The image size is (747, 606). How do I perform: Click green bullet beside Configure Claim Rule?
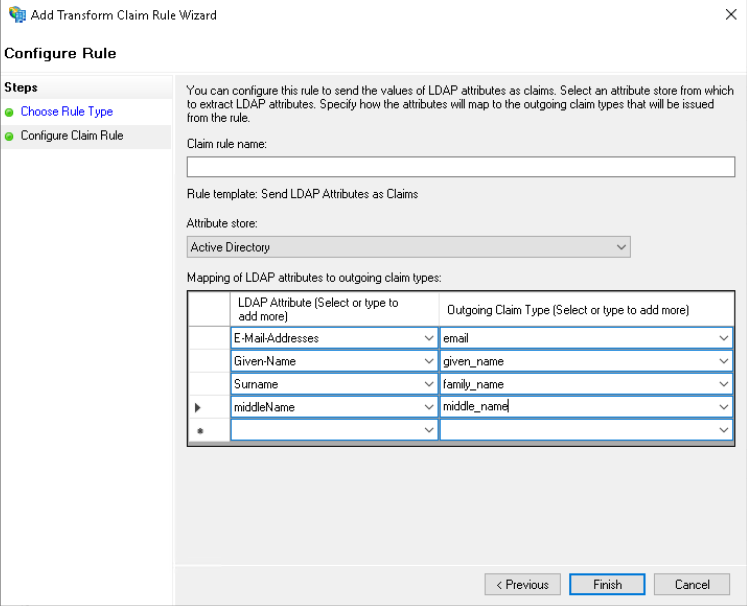(10, 136)
